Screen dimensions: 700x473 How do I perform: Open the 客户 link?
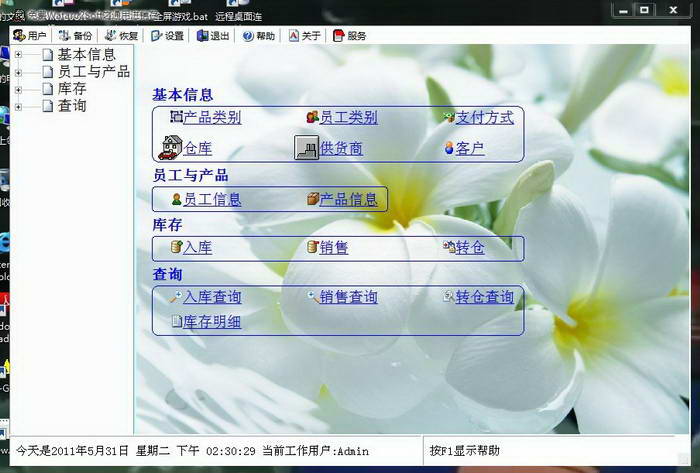point(470,148)
